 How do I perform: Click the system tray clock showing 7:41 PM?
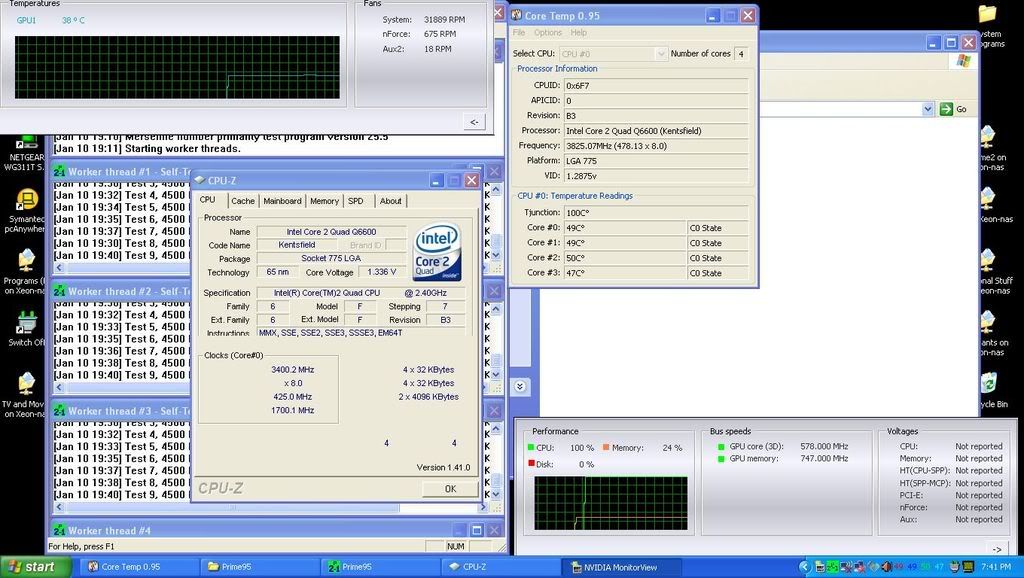point(996,567)
